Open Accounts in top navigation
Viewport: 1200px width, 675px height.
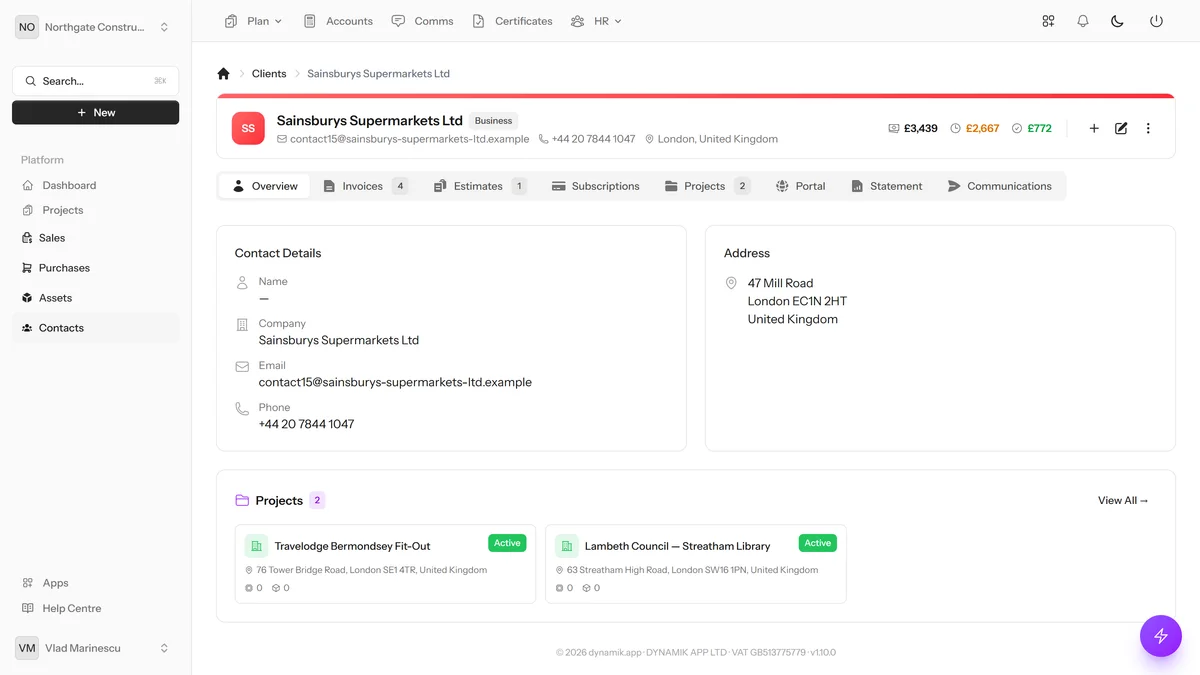pos(338,21)
